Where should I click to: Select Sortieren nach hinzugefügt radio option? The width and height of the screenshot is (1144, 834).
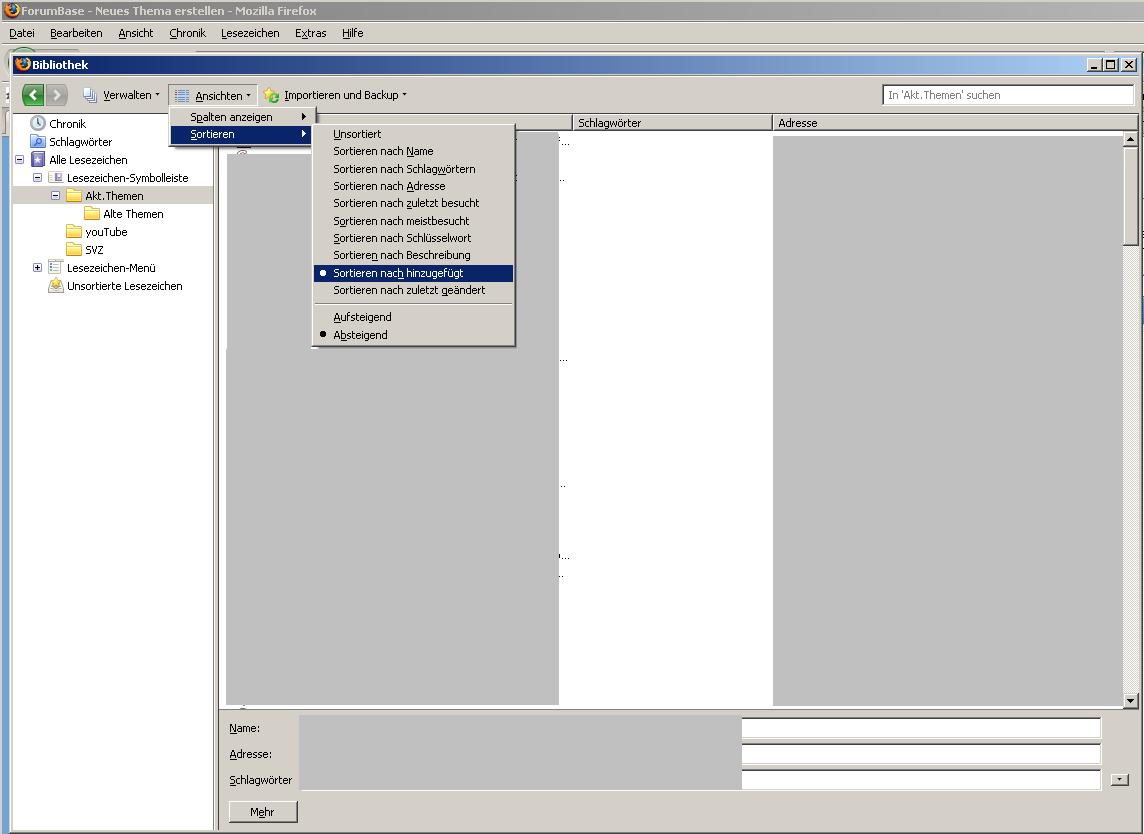coord(414,273)
